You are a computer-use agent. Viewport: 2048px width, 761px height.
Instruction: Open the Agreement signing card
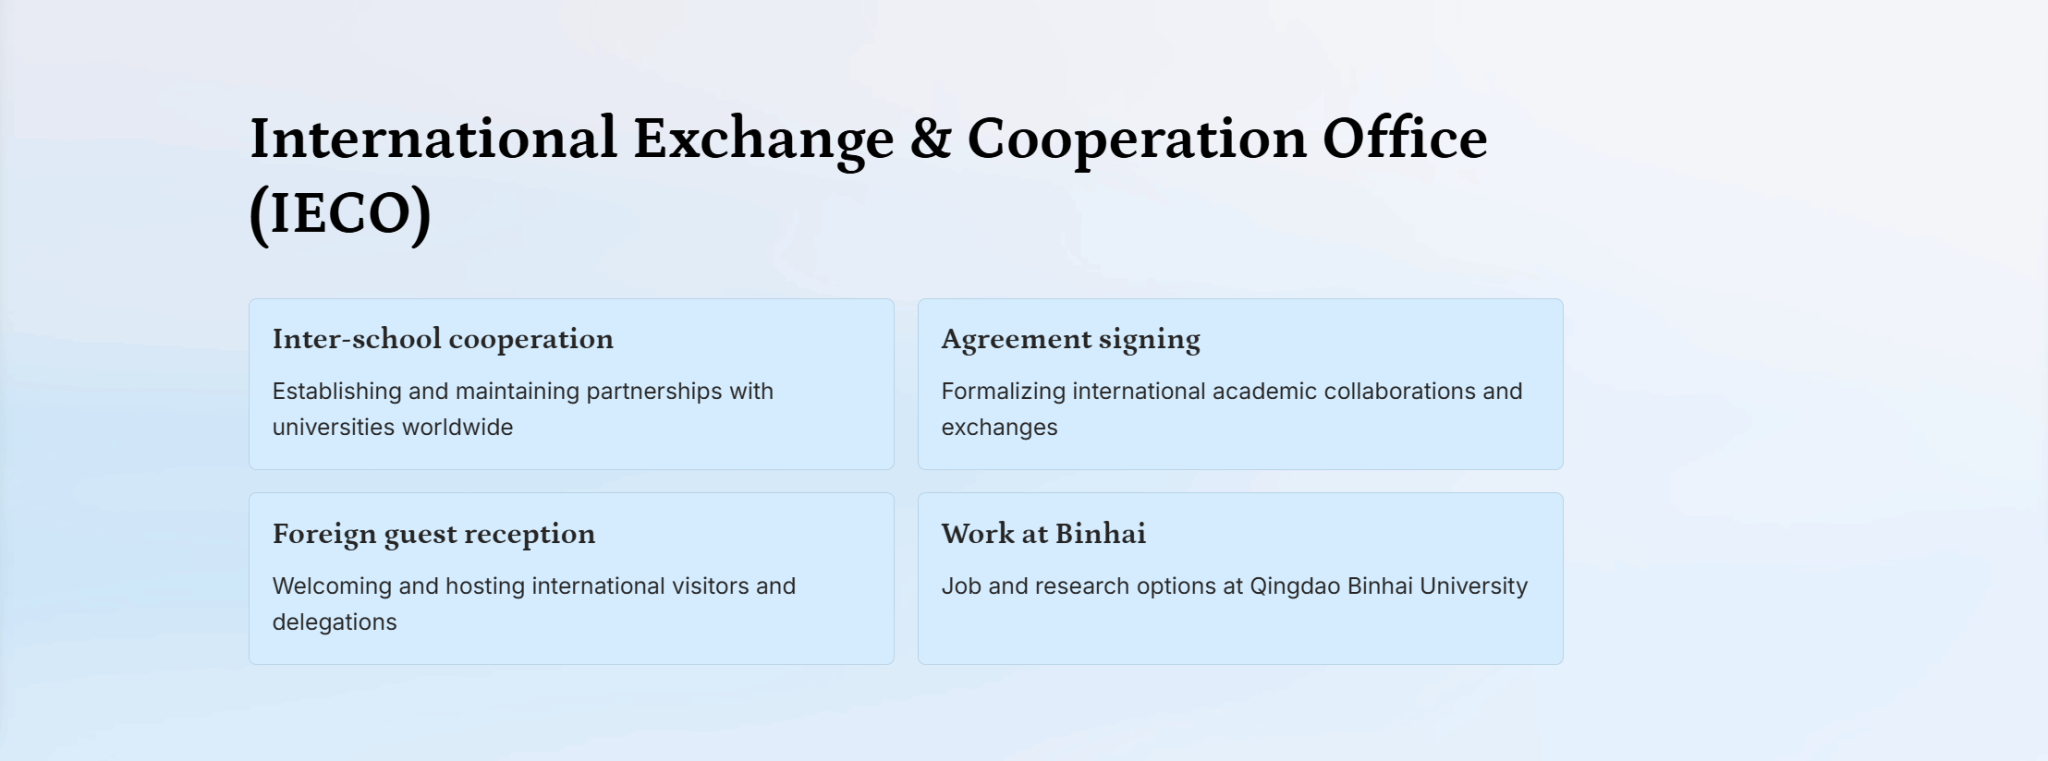[x=1240, y=384]
